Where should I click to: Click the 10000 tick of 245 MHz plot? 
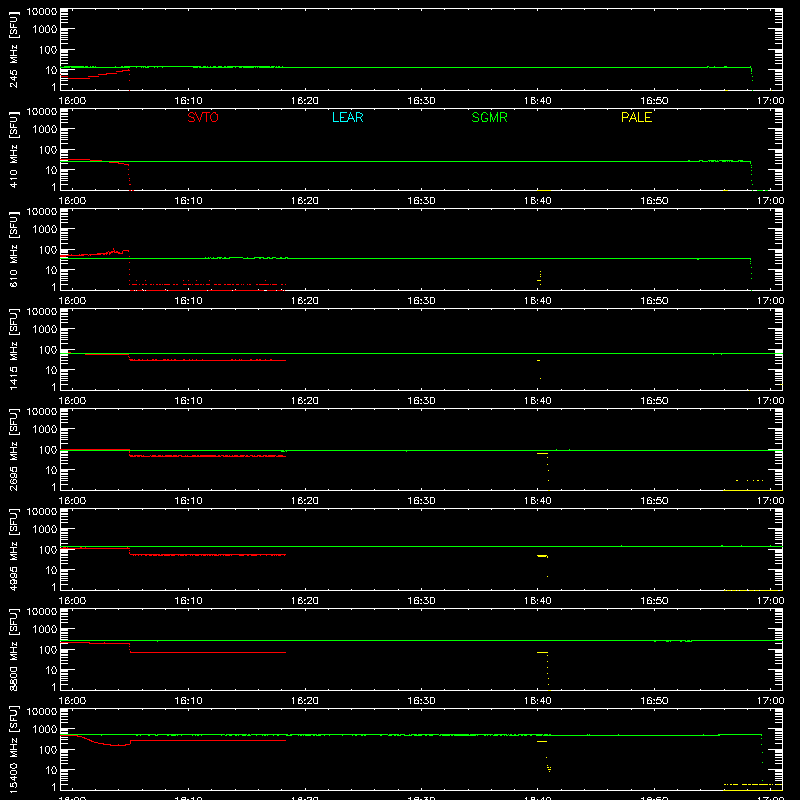(42, 12)
